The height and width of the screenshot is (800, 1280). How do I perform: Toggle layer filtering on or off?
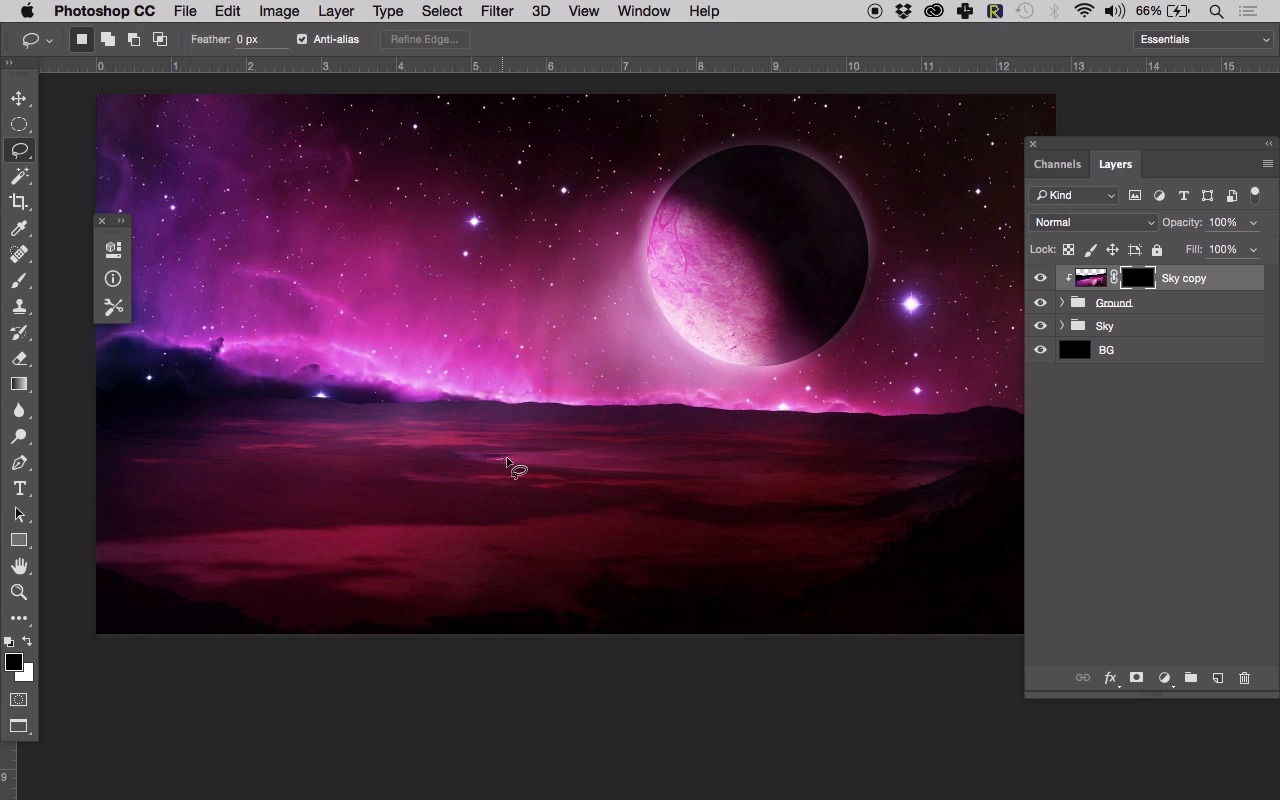(1255, 195)
